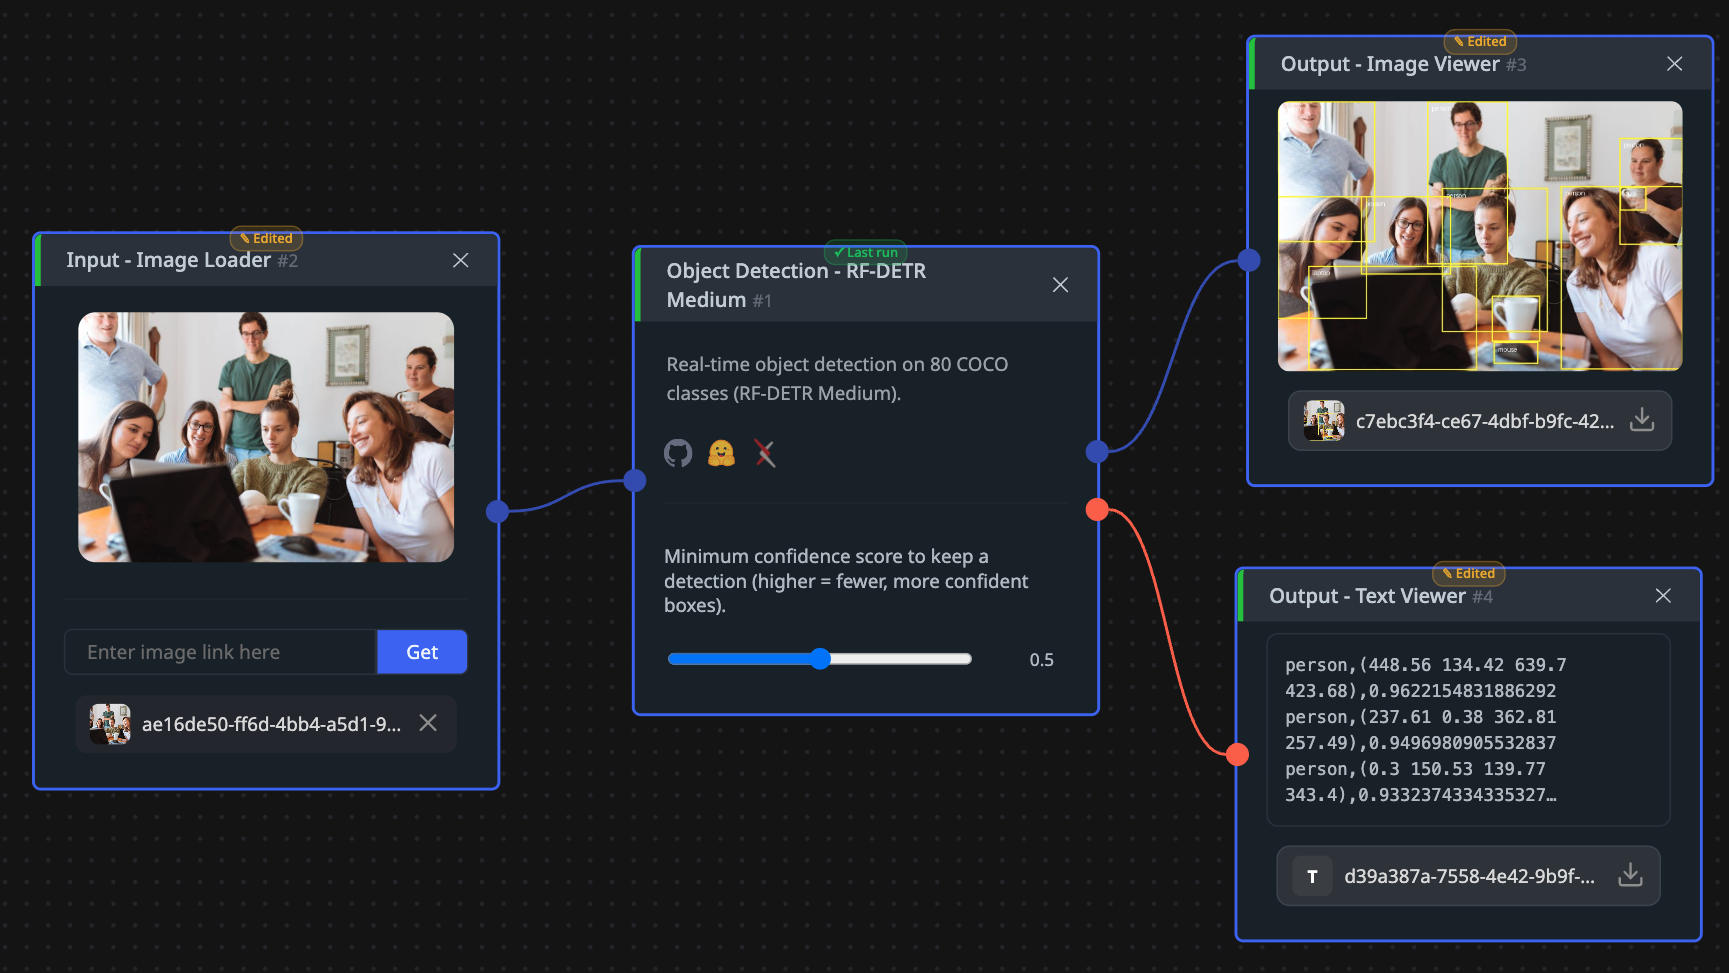The image size is (1729, 973).
Task: Click the d39a387a-7558-4e42-9b9f-... filename
Action: 1469,876
